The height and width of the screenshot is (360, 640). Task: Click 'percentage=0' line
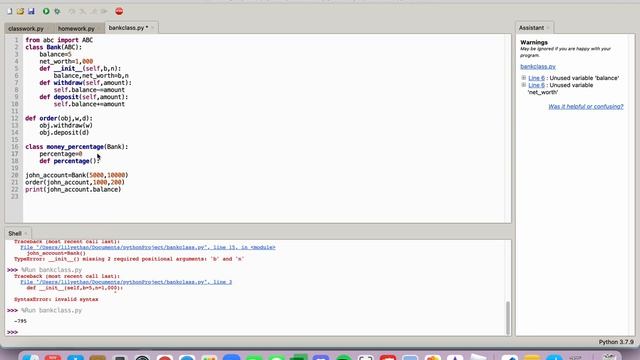61,154
